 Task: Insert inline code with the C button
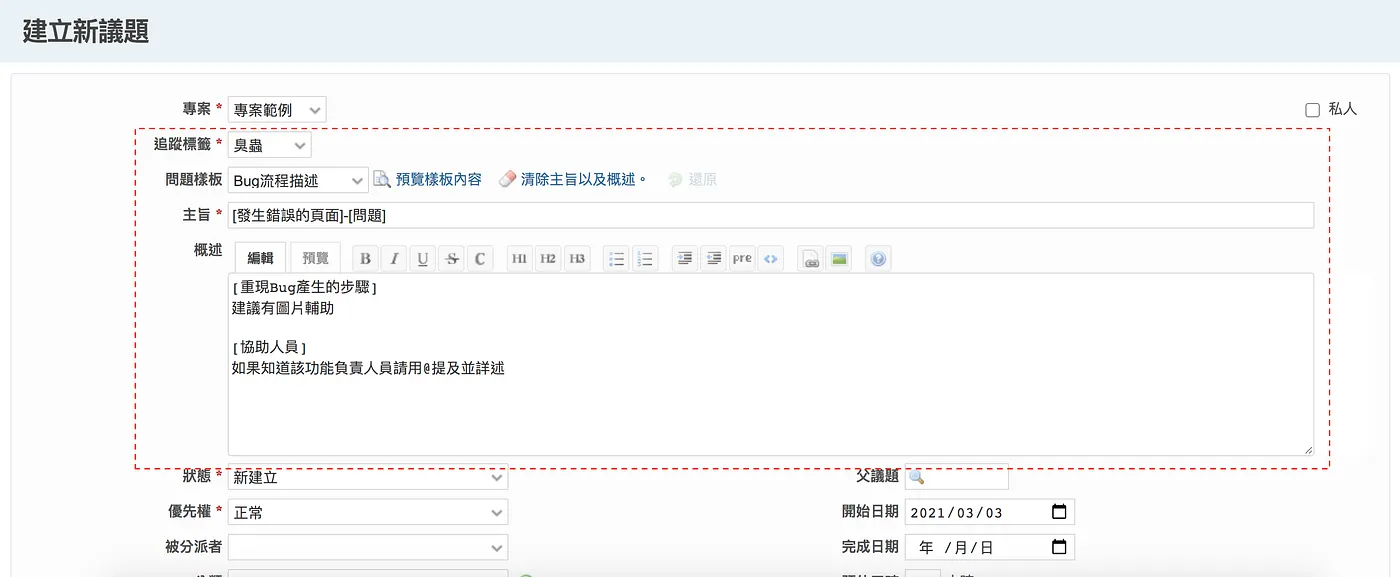point(480,258)
